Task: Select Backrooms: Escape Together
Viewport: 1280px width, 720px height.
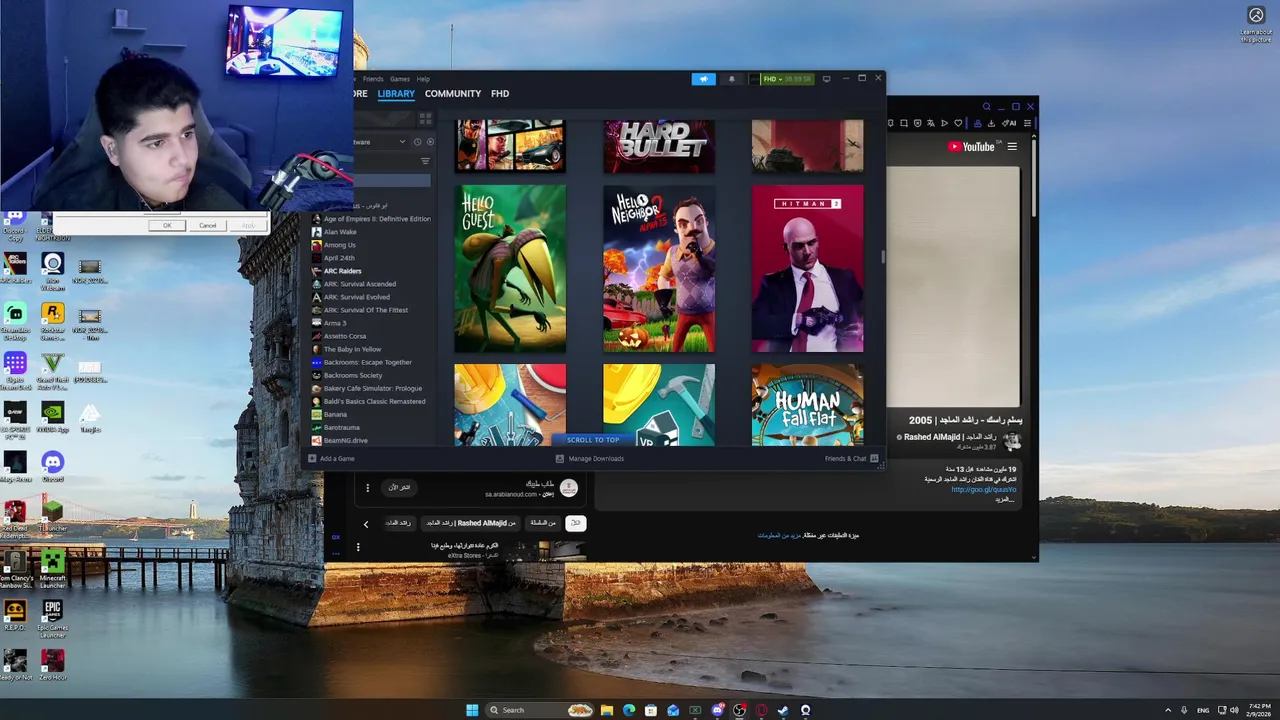Action: click(362, 362)
